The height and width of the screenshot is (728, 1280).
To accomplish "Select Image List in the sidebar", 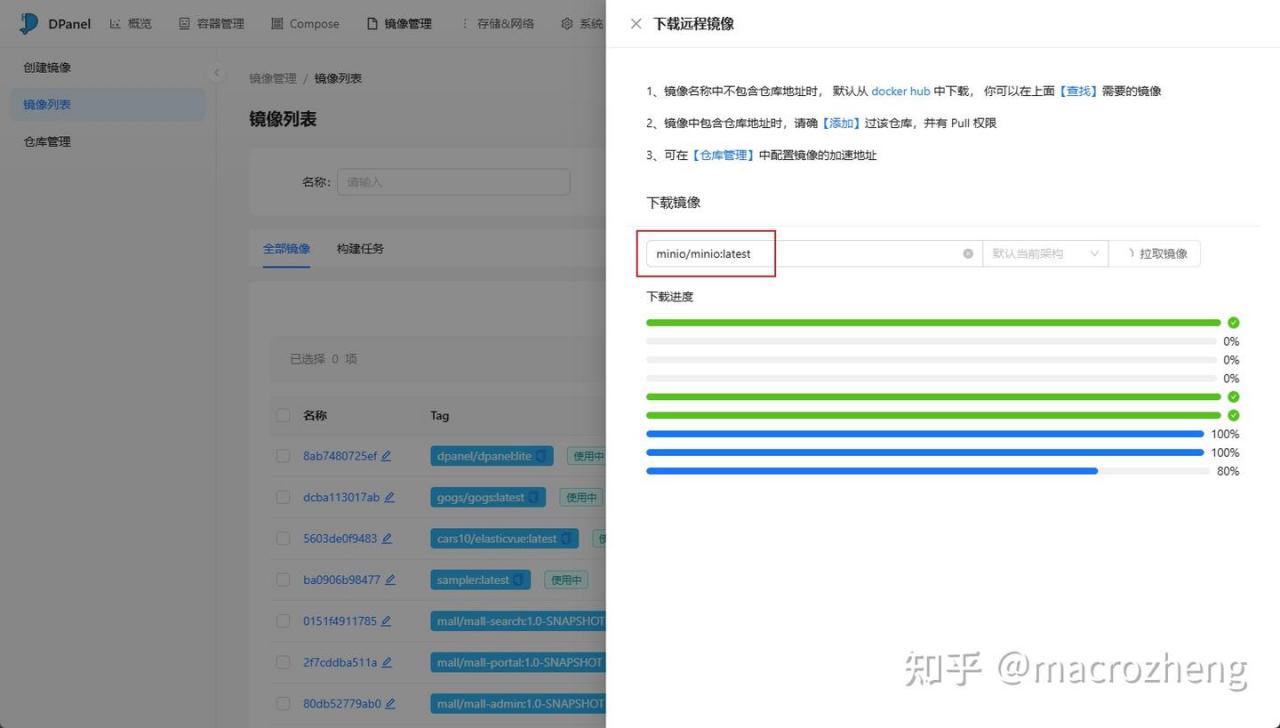I will pos(108,104).
